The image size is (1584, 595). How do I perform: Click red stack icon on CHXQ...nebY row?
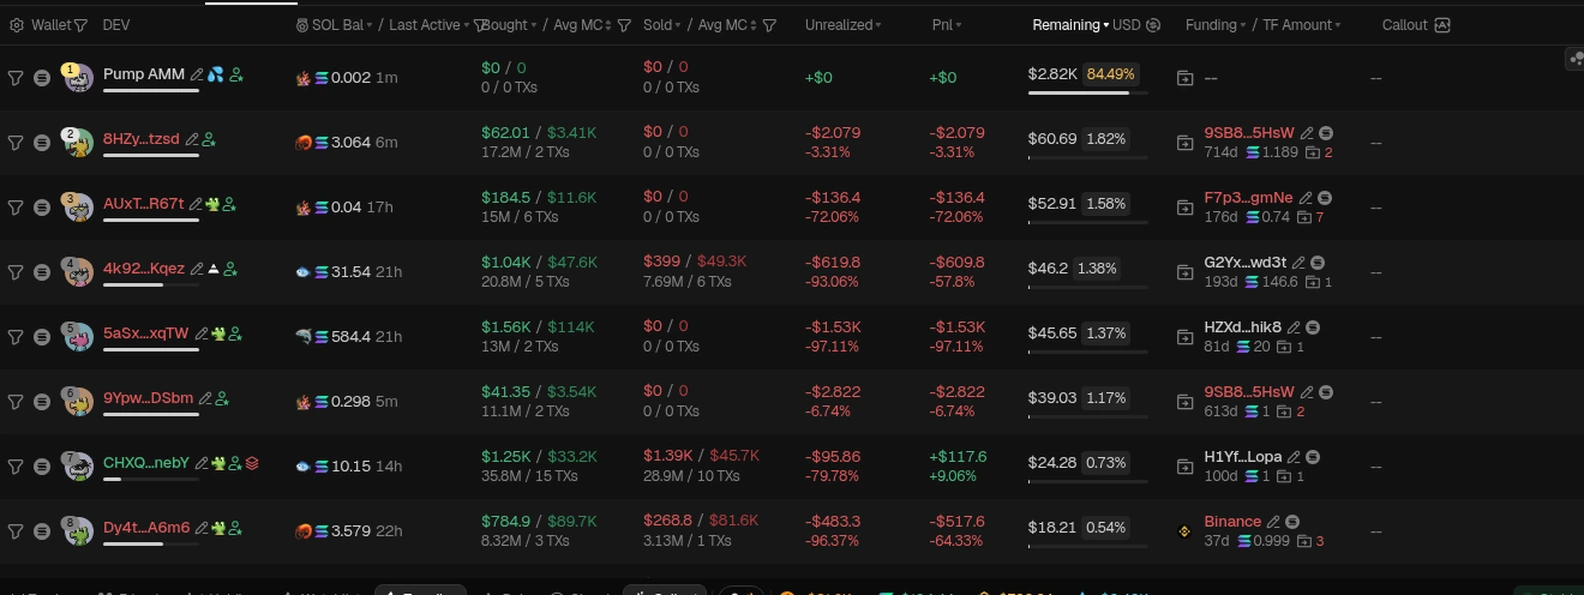click(x=252, y=463)
